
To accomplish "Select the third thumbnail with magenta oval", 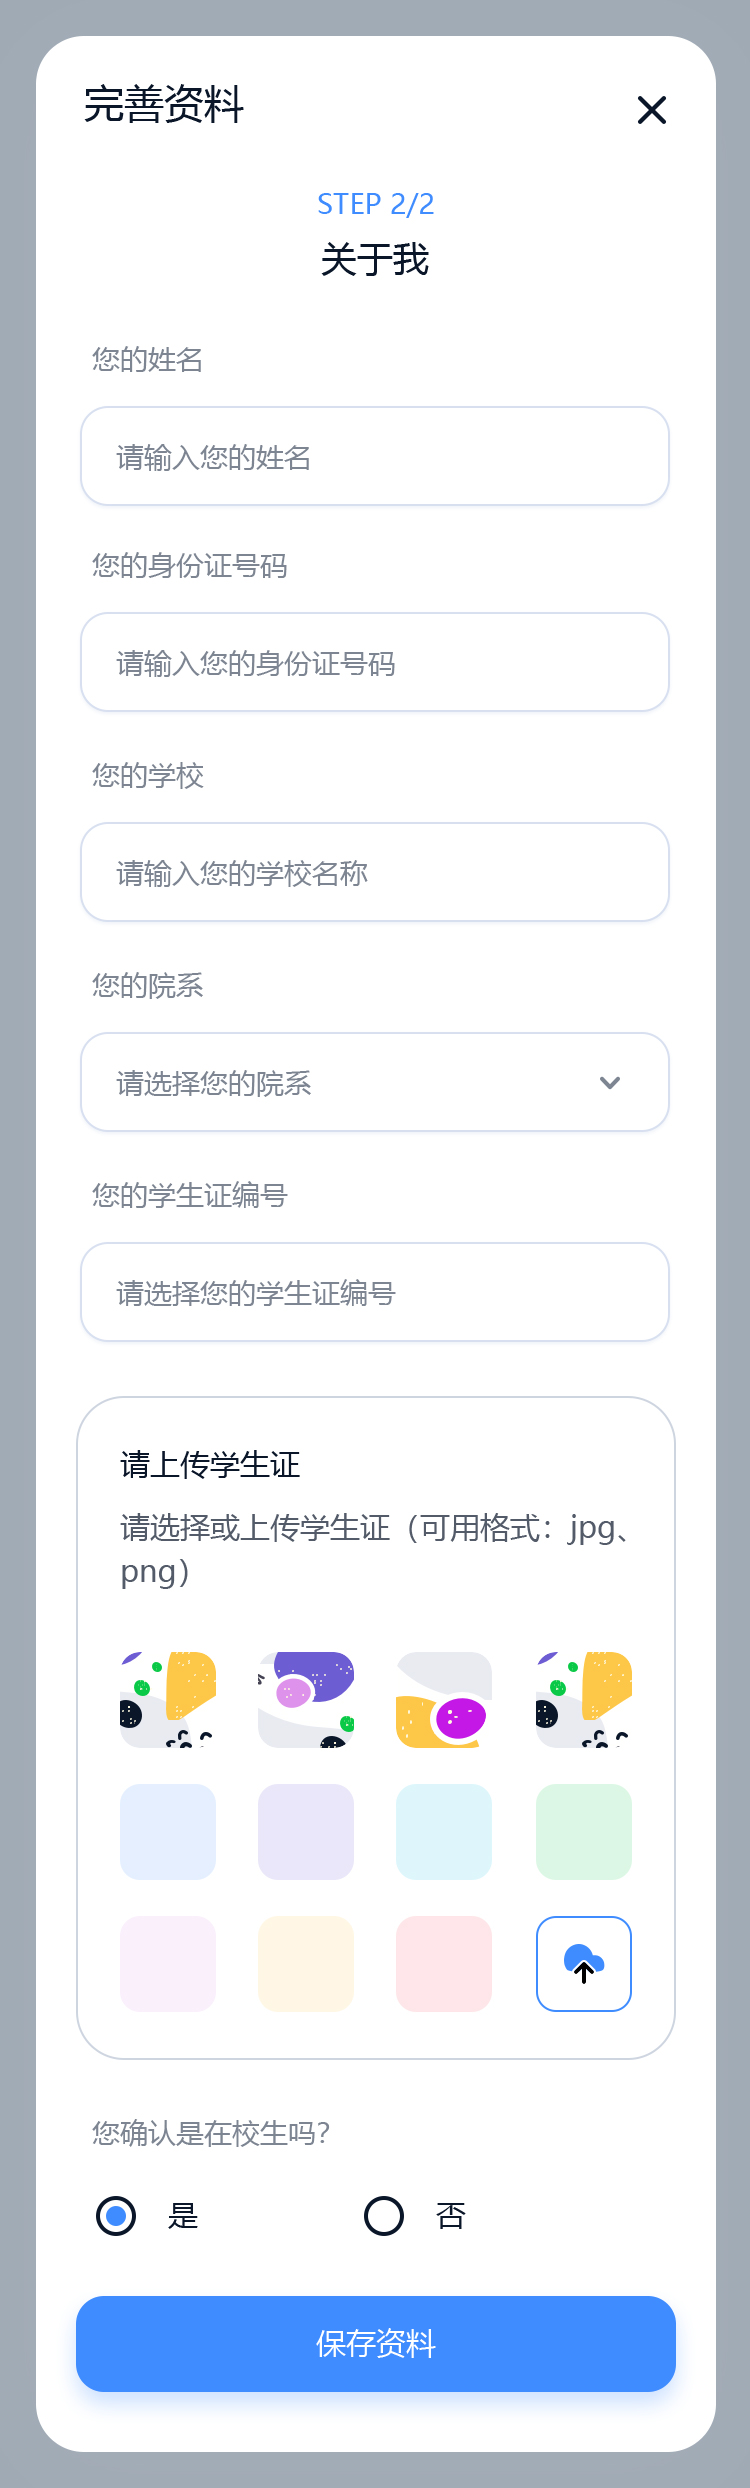I will point(444,1700).
